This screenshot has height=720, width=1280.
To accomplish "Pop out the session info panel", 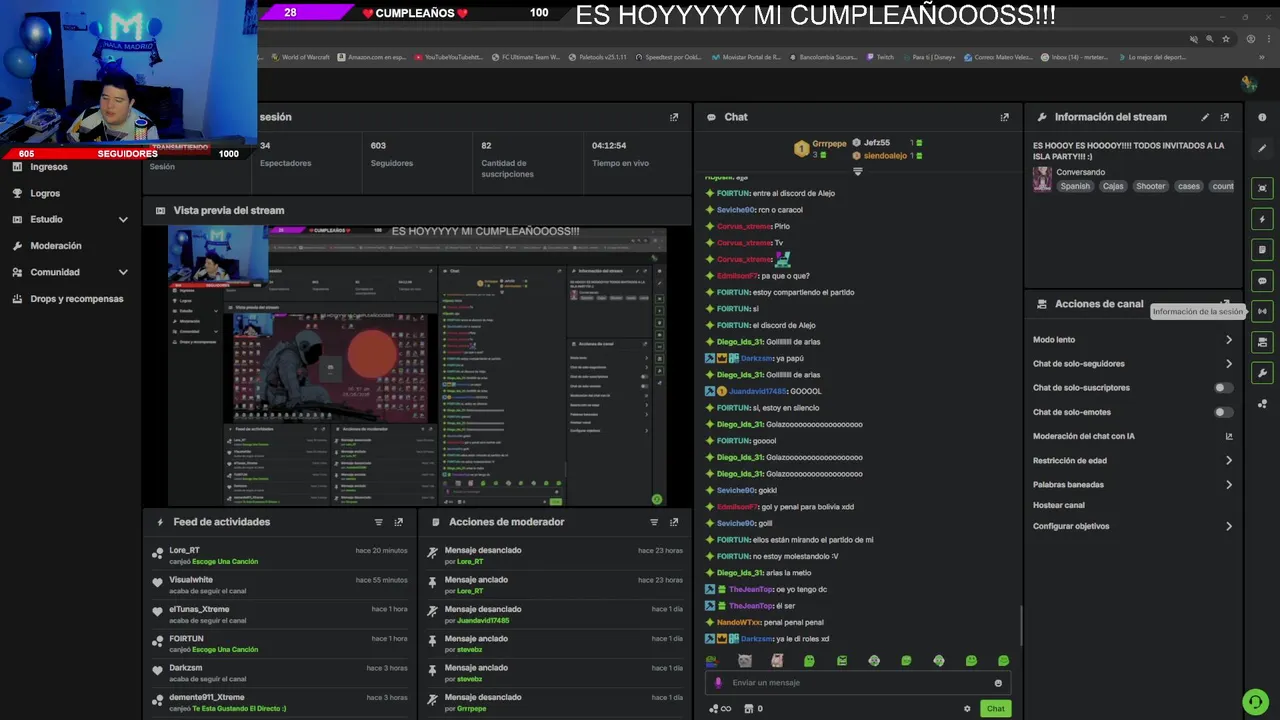I will [673, 117].
